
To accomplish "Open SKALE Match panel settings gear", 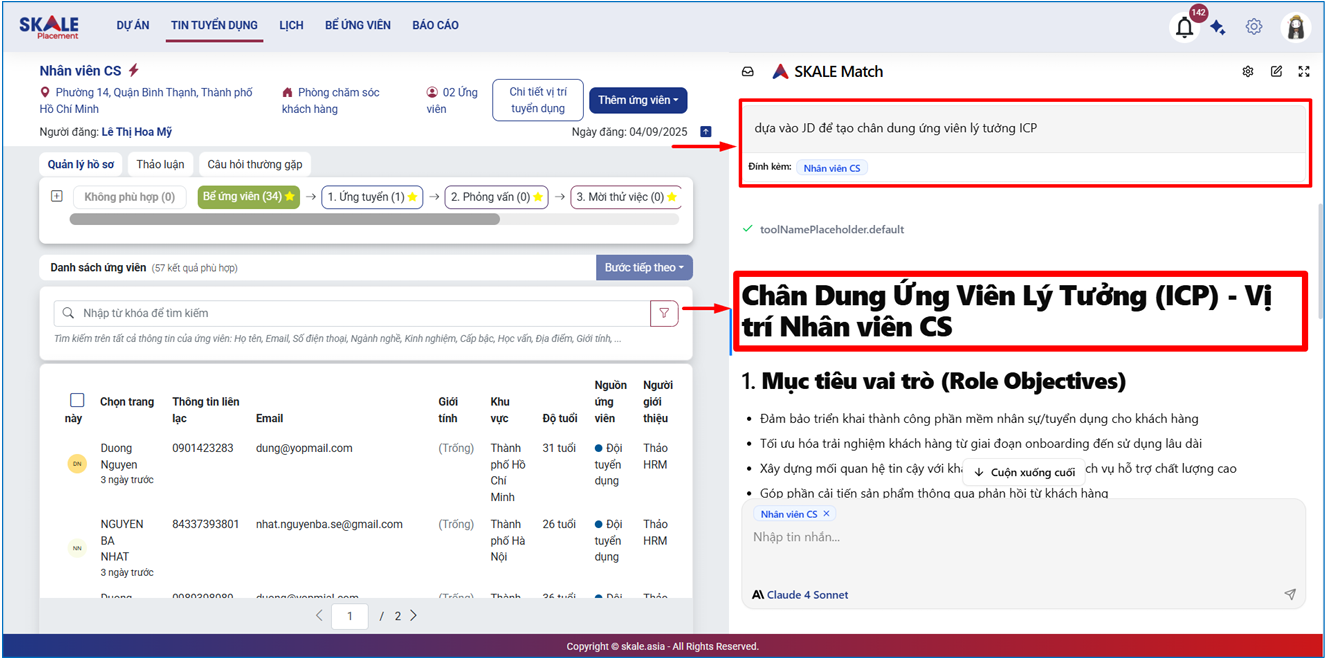I will 1248,72.
